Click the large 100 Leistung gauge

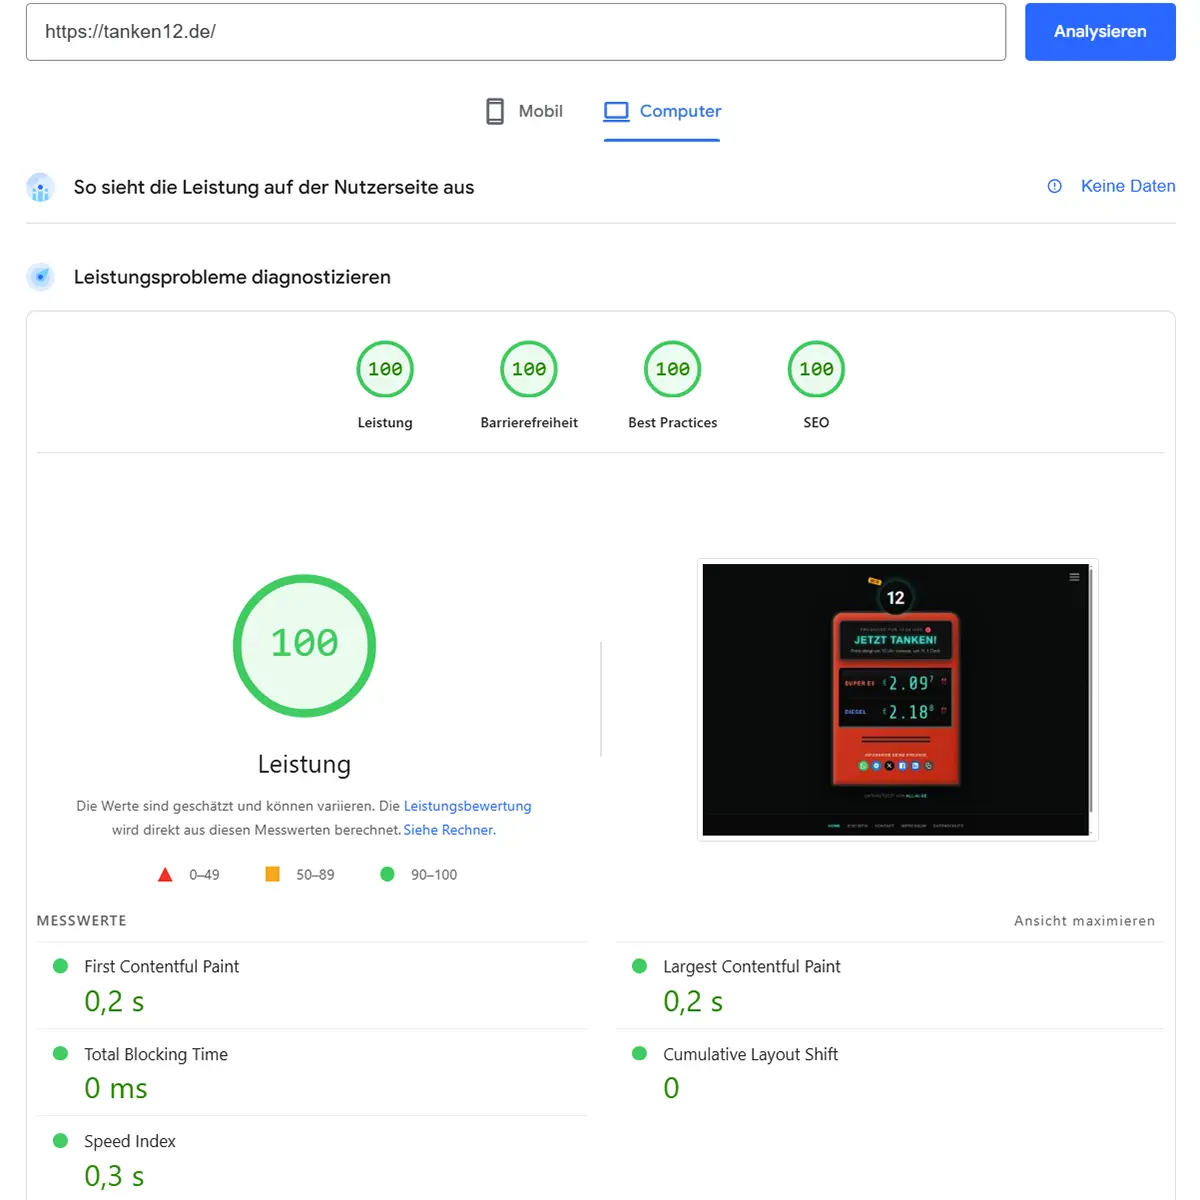[x=304, y=645]
